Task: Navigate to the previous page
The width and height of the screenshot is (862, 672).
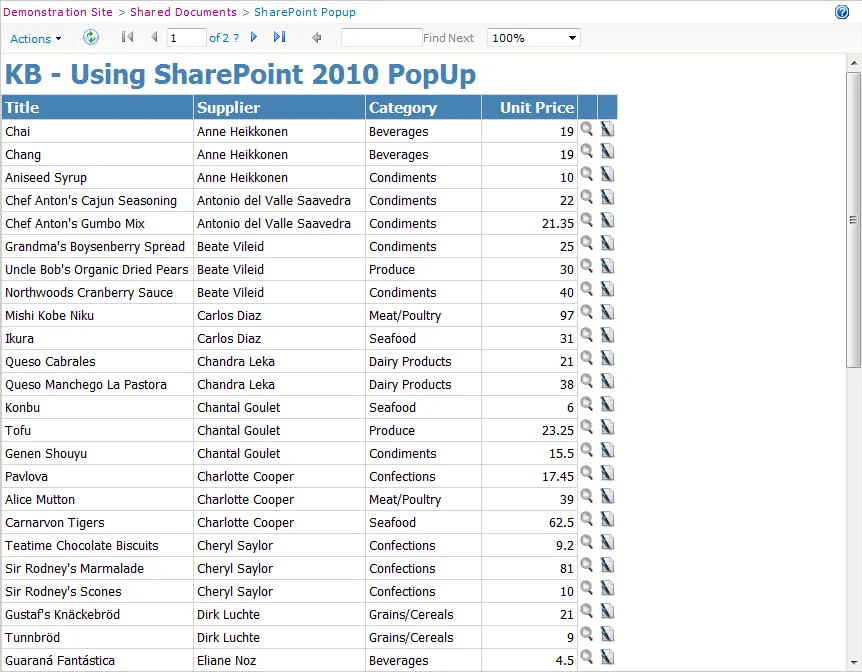Action: point(153,37)
